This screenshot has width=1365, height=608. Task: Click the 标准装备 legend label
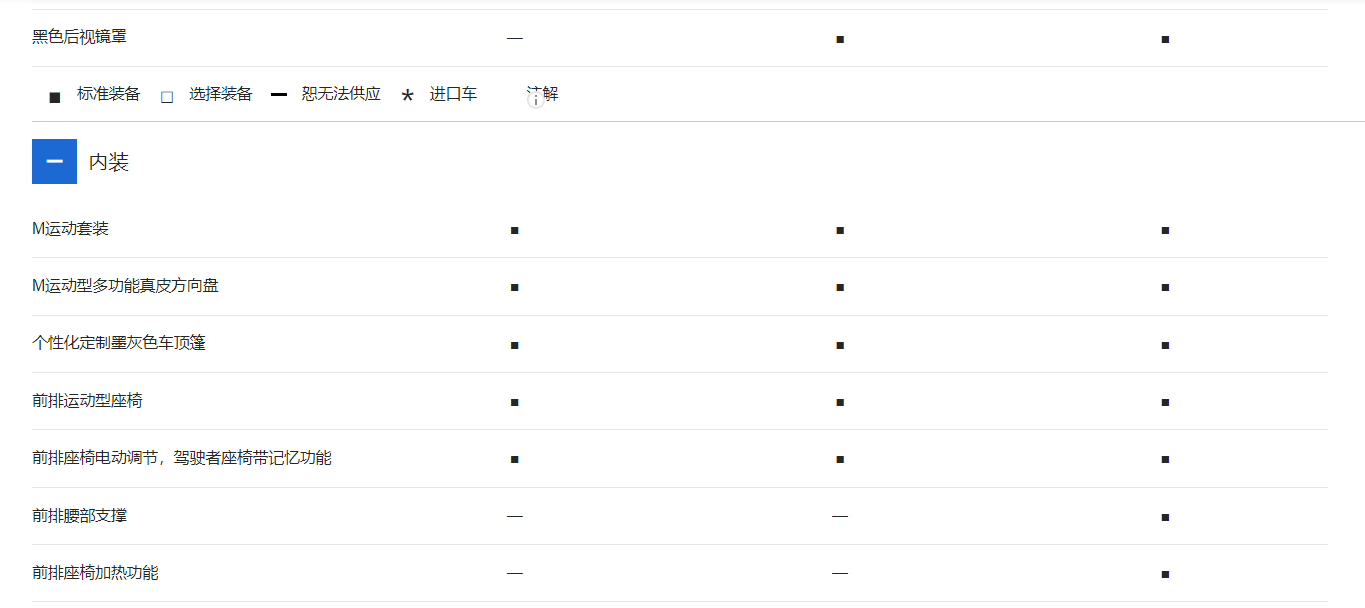(x=108, y=94)
